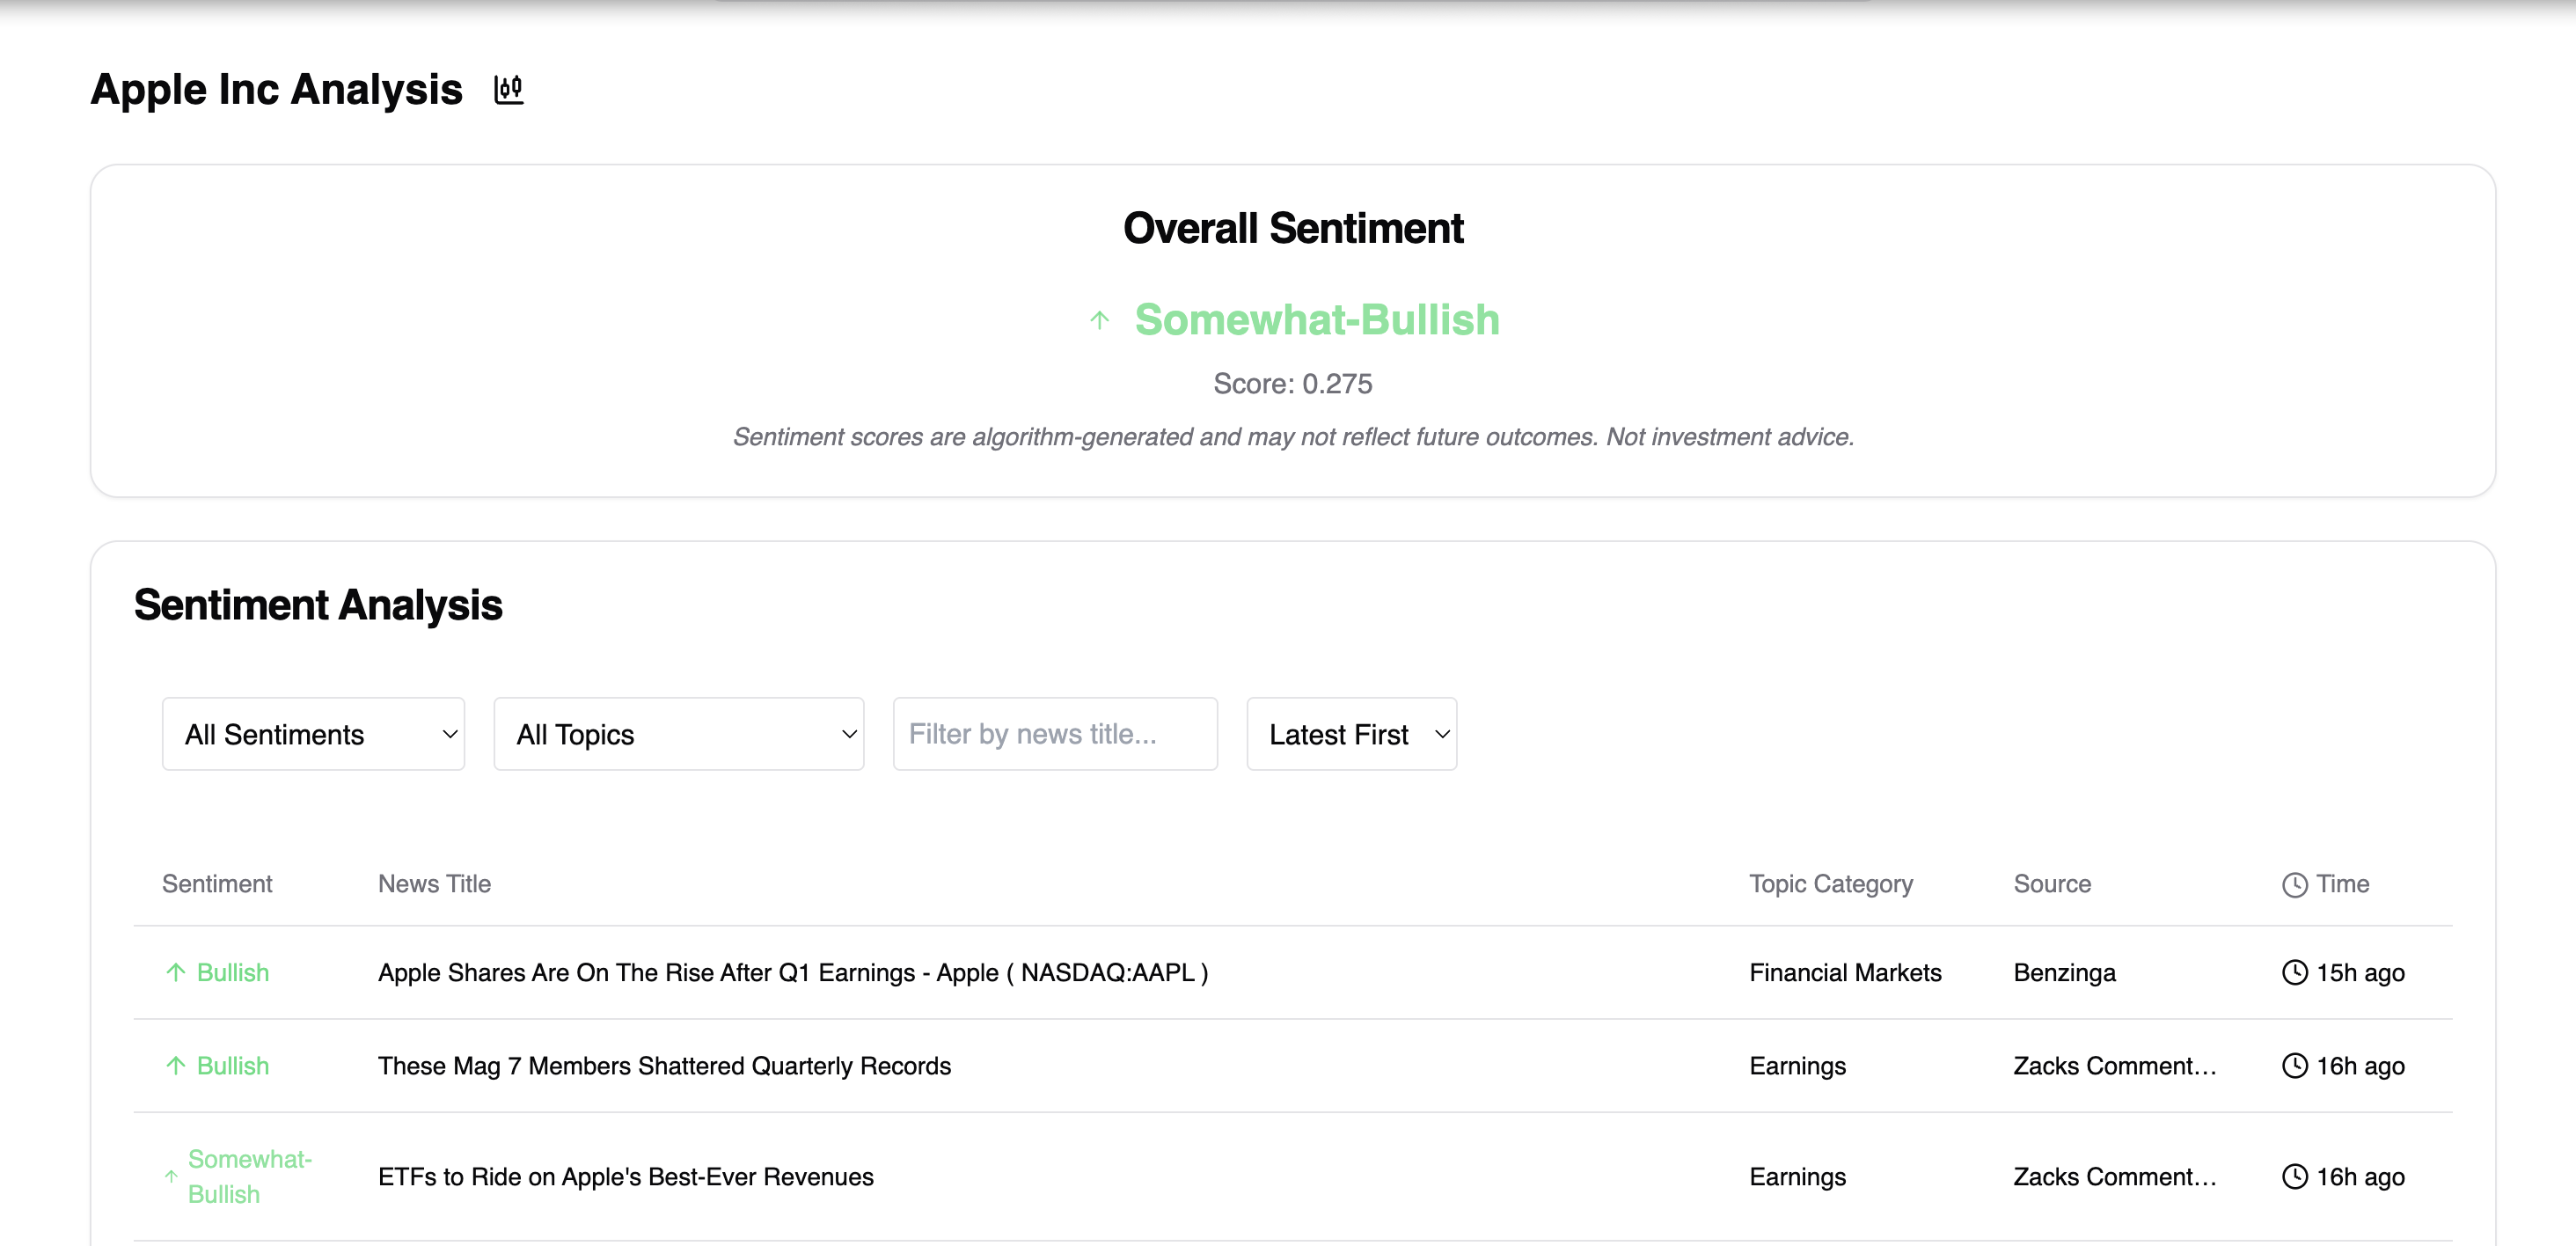Open the All Sentiments dropdown
Viewport: 2576px width, 1246px height.
click(313, 734)
